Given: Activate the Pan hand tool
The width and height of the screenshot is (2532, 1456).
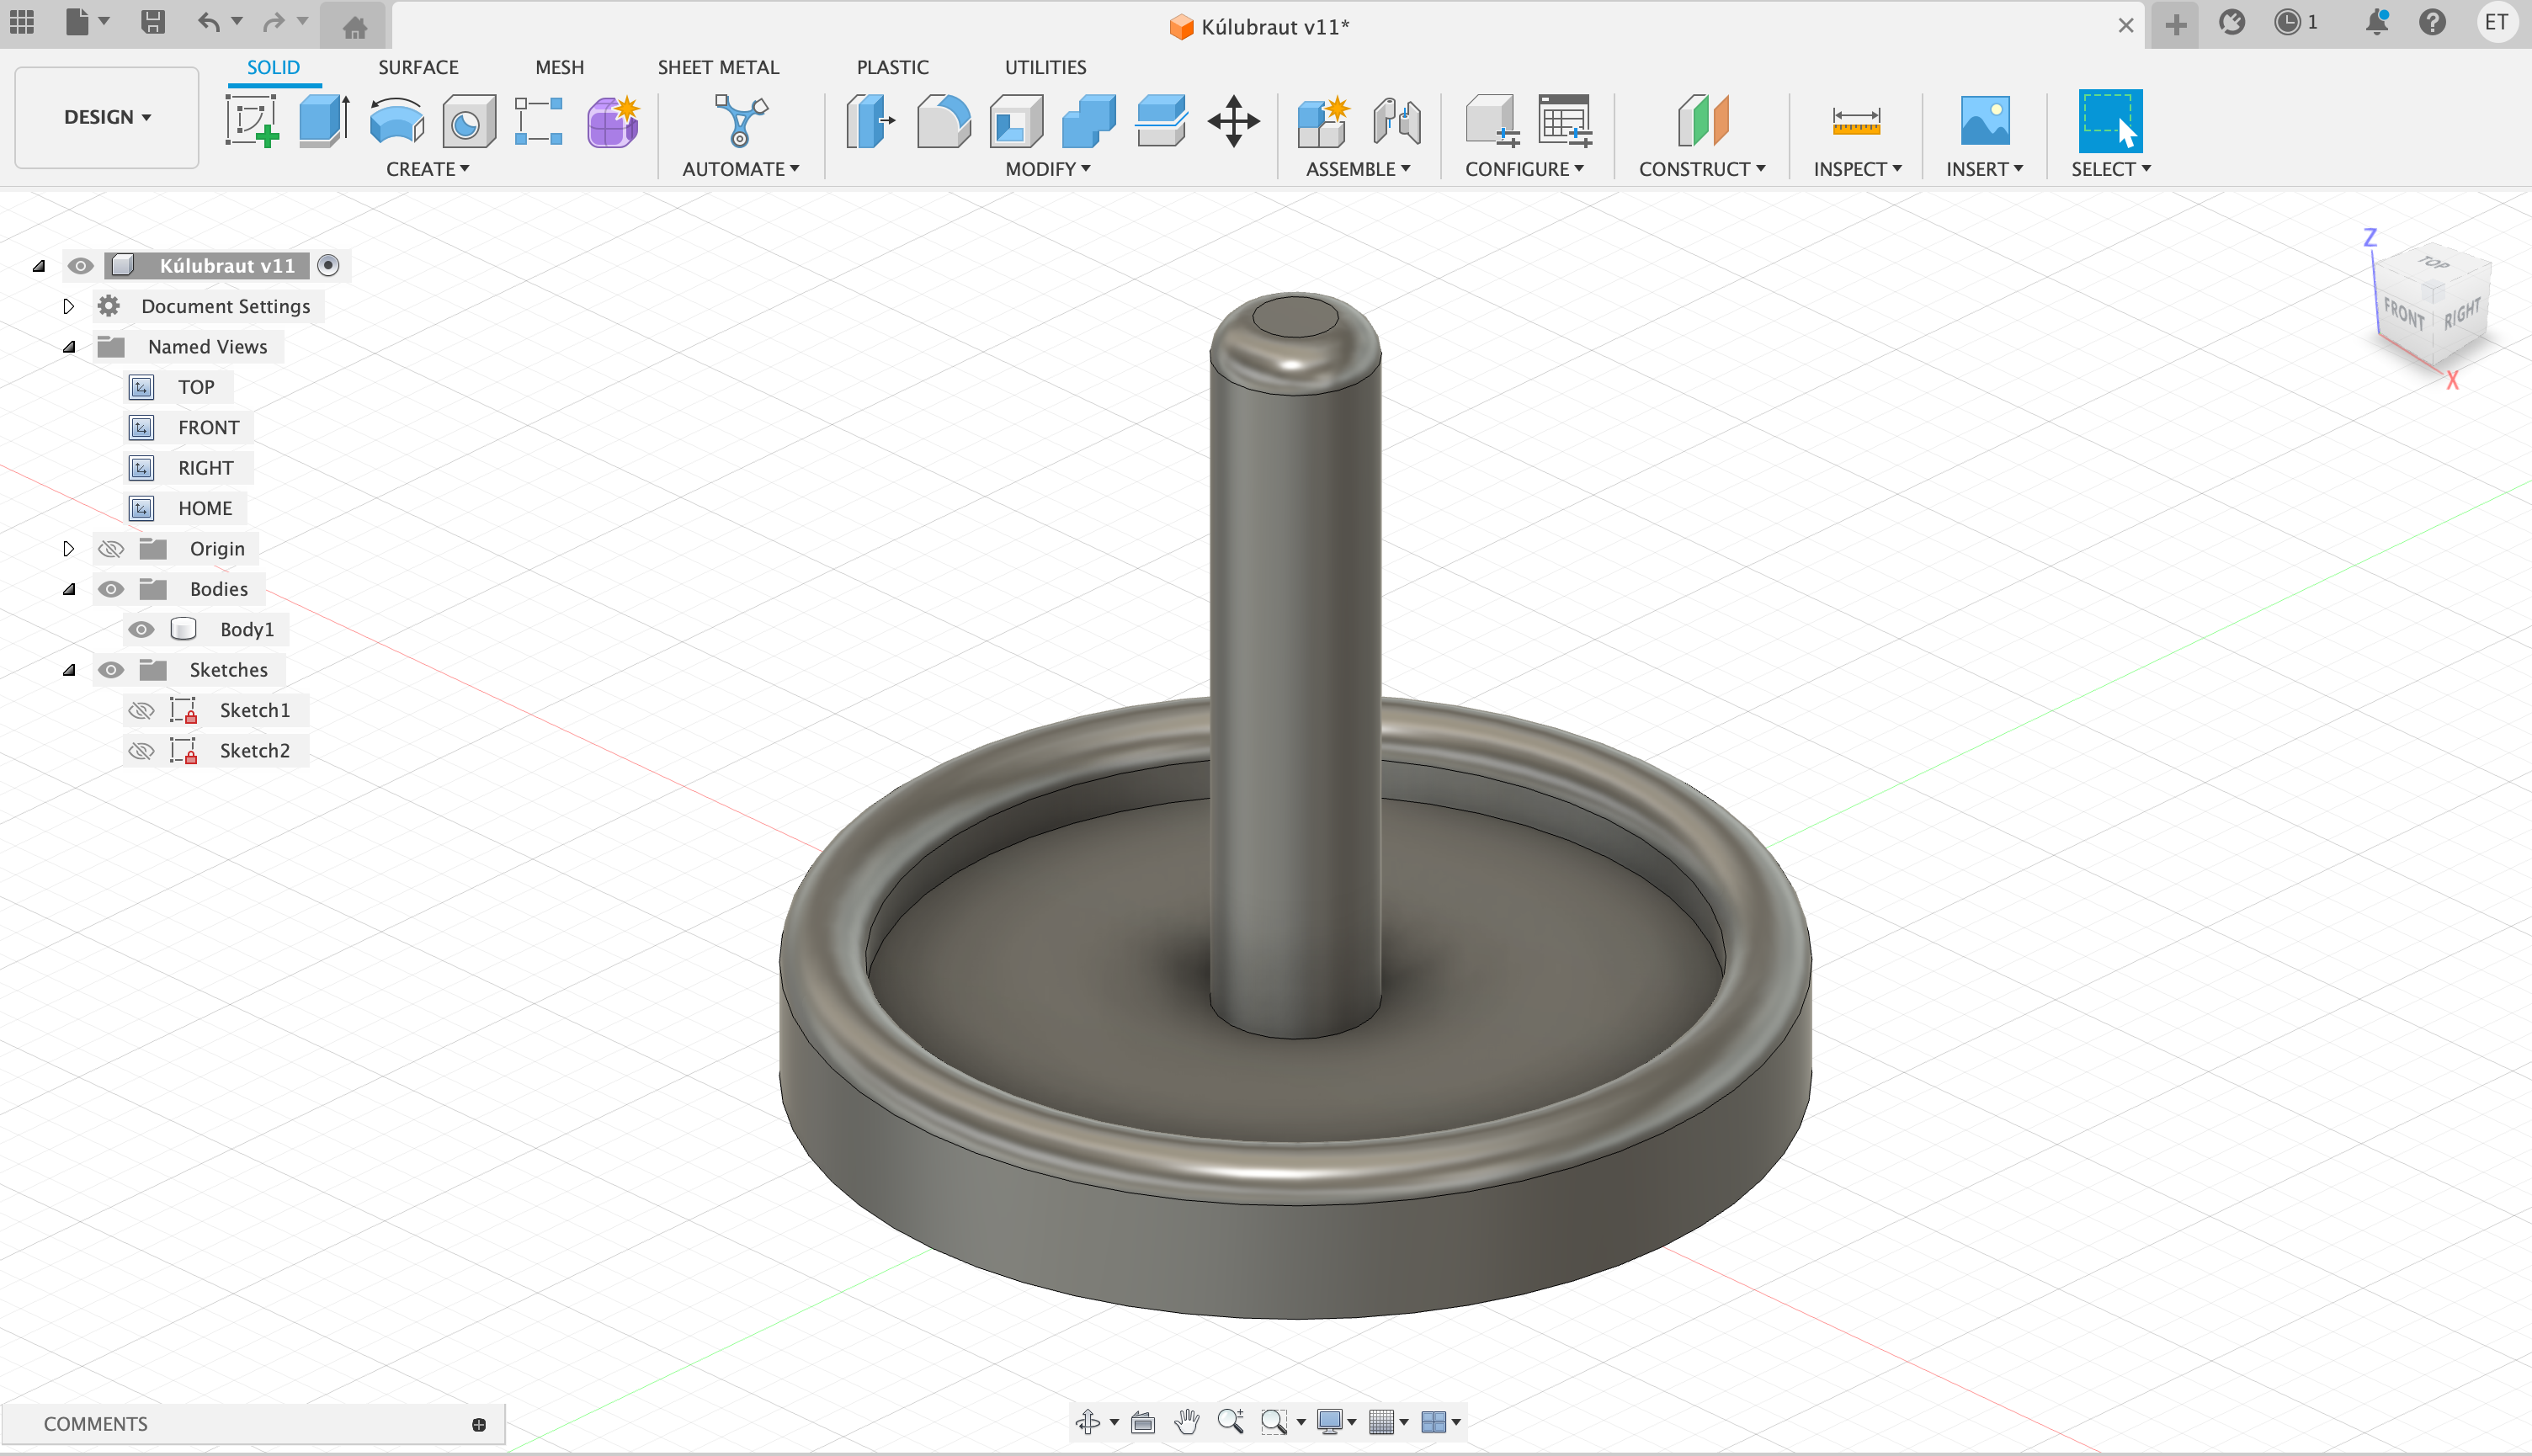Looking at the screenshot, I should 1187,1421.
